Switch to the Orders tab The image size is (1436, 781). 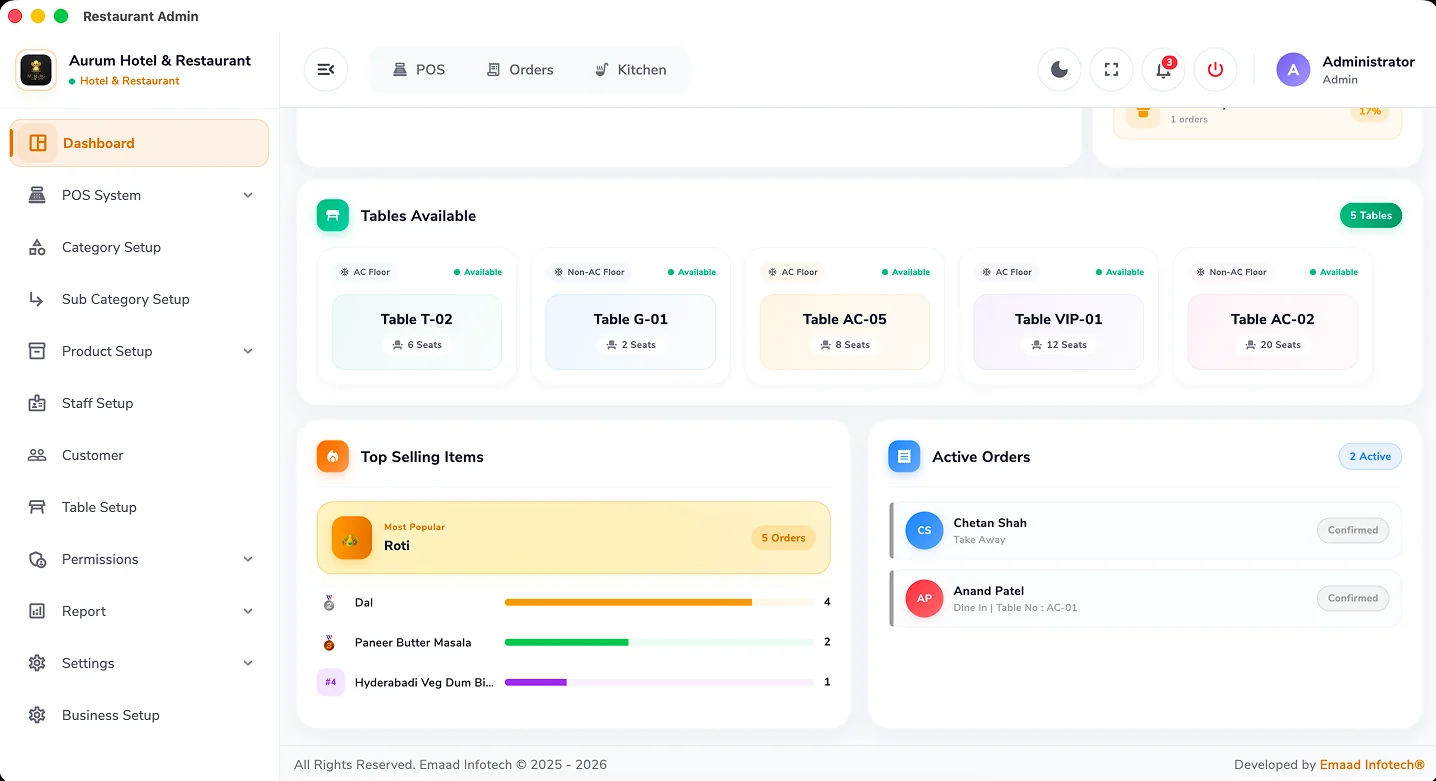(x=520, y=70)
